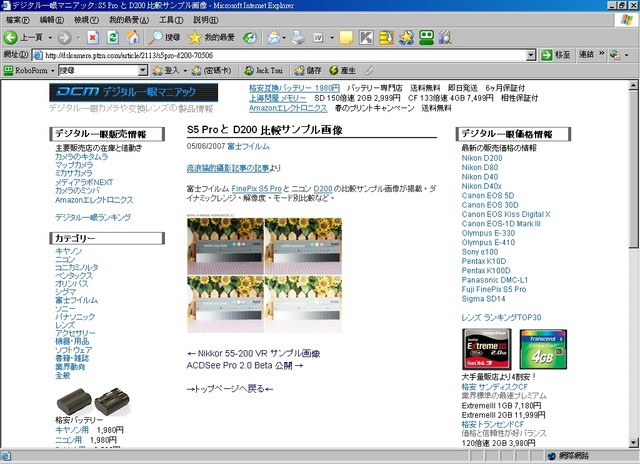
Task: Open the Help menu
Action: (206, 20)
